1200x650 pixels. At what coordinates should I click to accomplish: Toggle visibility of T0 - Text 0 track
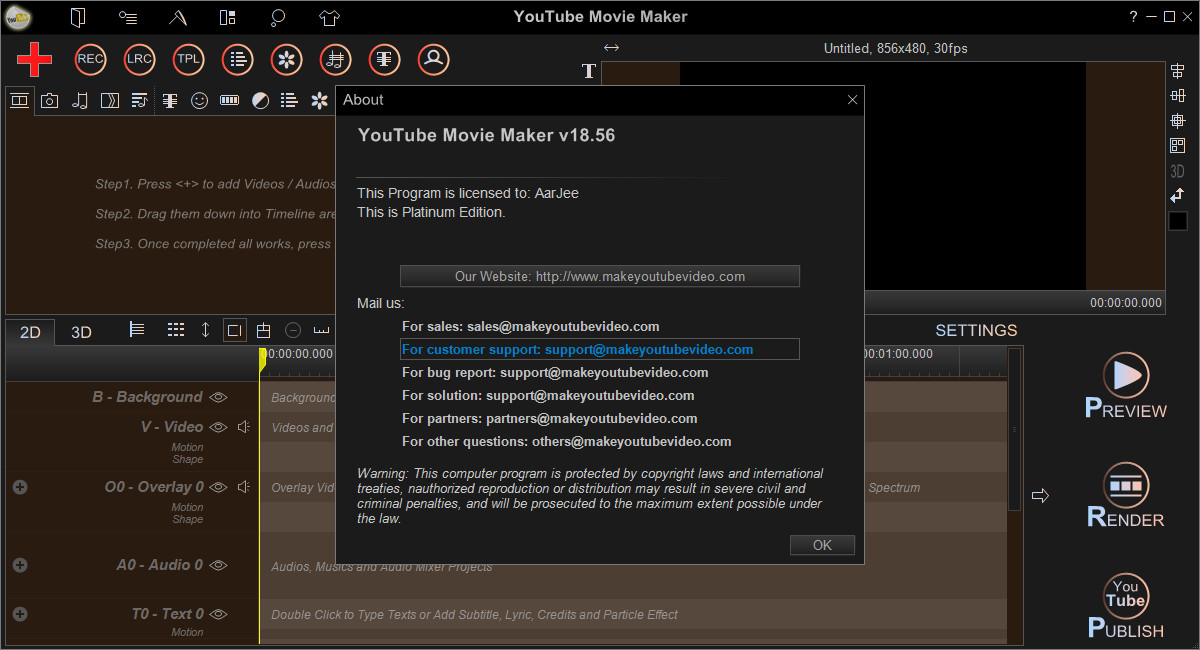pyautogui.click(x=218, y=614)
